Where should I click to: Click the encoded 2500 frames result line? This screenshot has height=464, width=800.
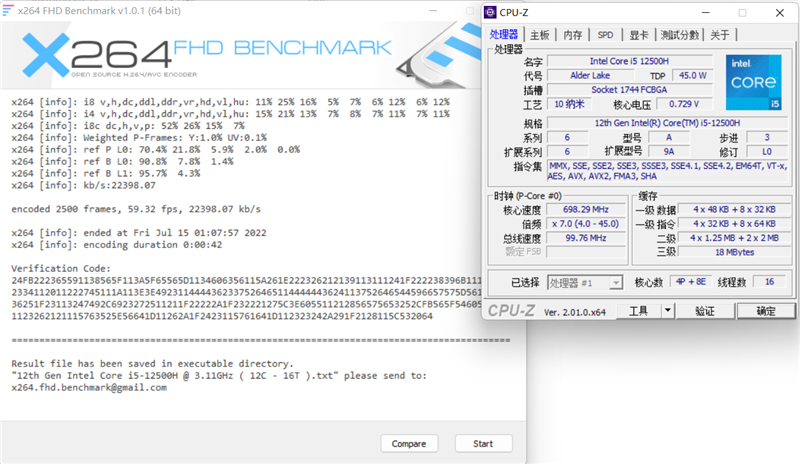coord(136,209)
